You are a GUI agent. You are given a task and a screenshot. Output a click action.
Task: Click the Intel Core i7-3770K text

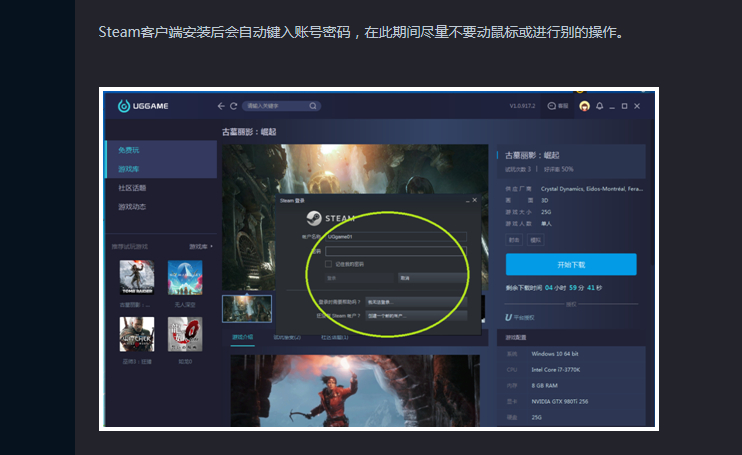click(556, 370)
